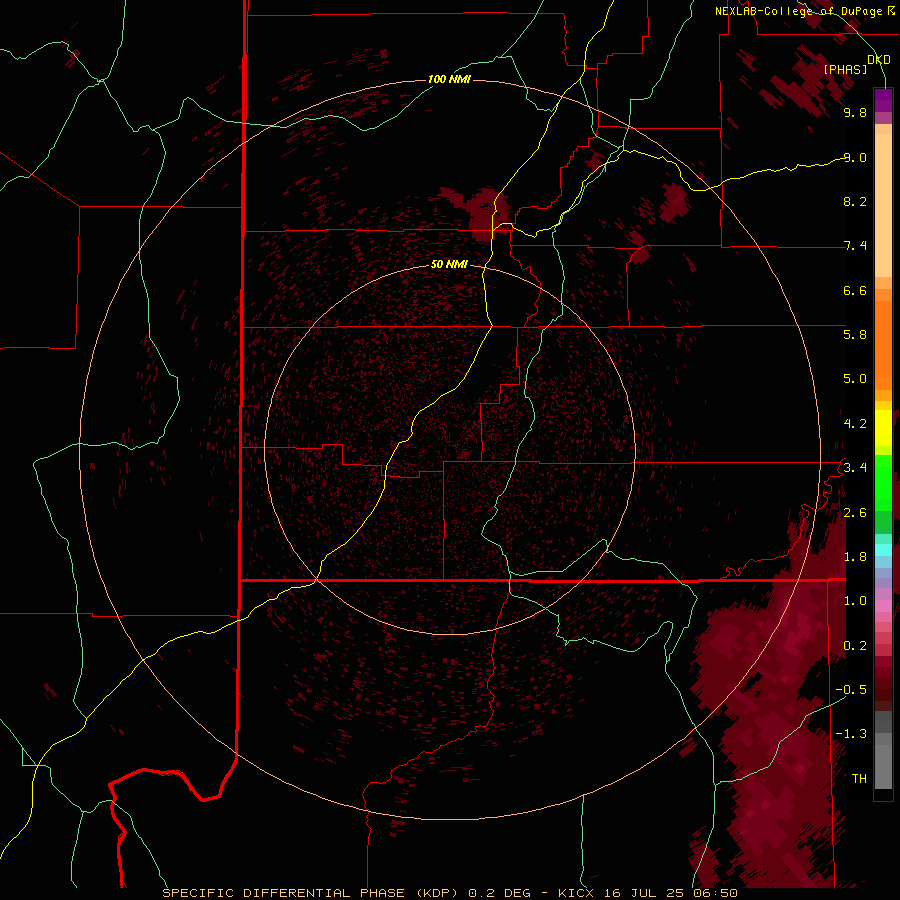Image resolution: width=900 pixels, height=900 pixels.
Task: Click the -1.3 scale value
Action: pyautogui.click(x=851, y=734)
